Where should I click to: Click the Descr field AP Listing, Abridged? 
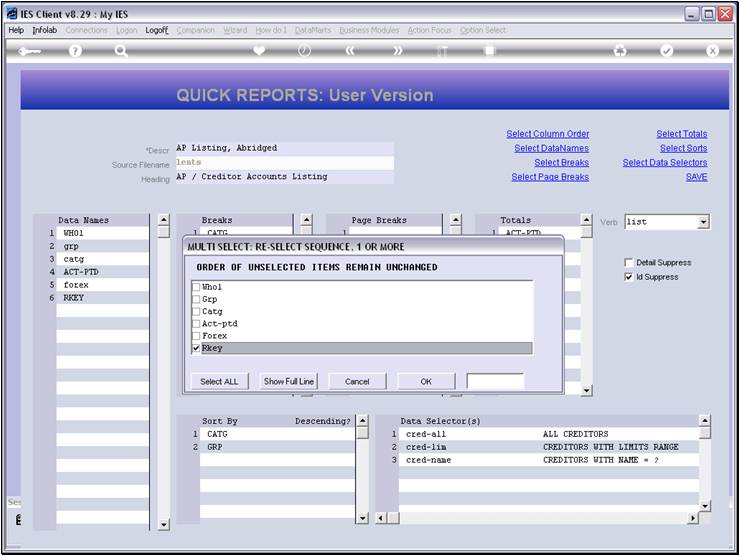click(x=284, y=148)
